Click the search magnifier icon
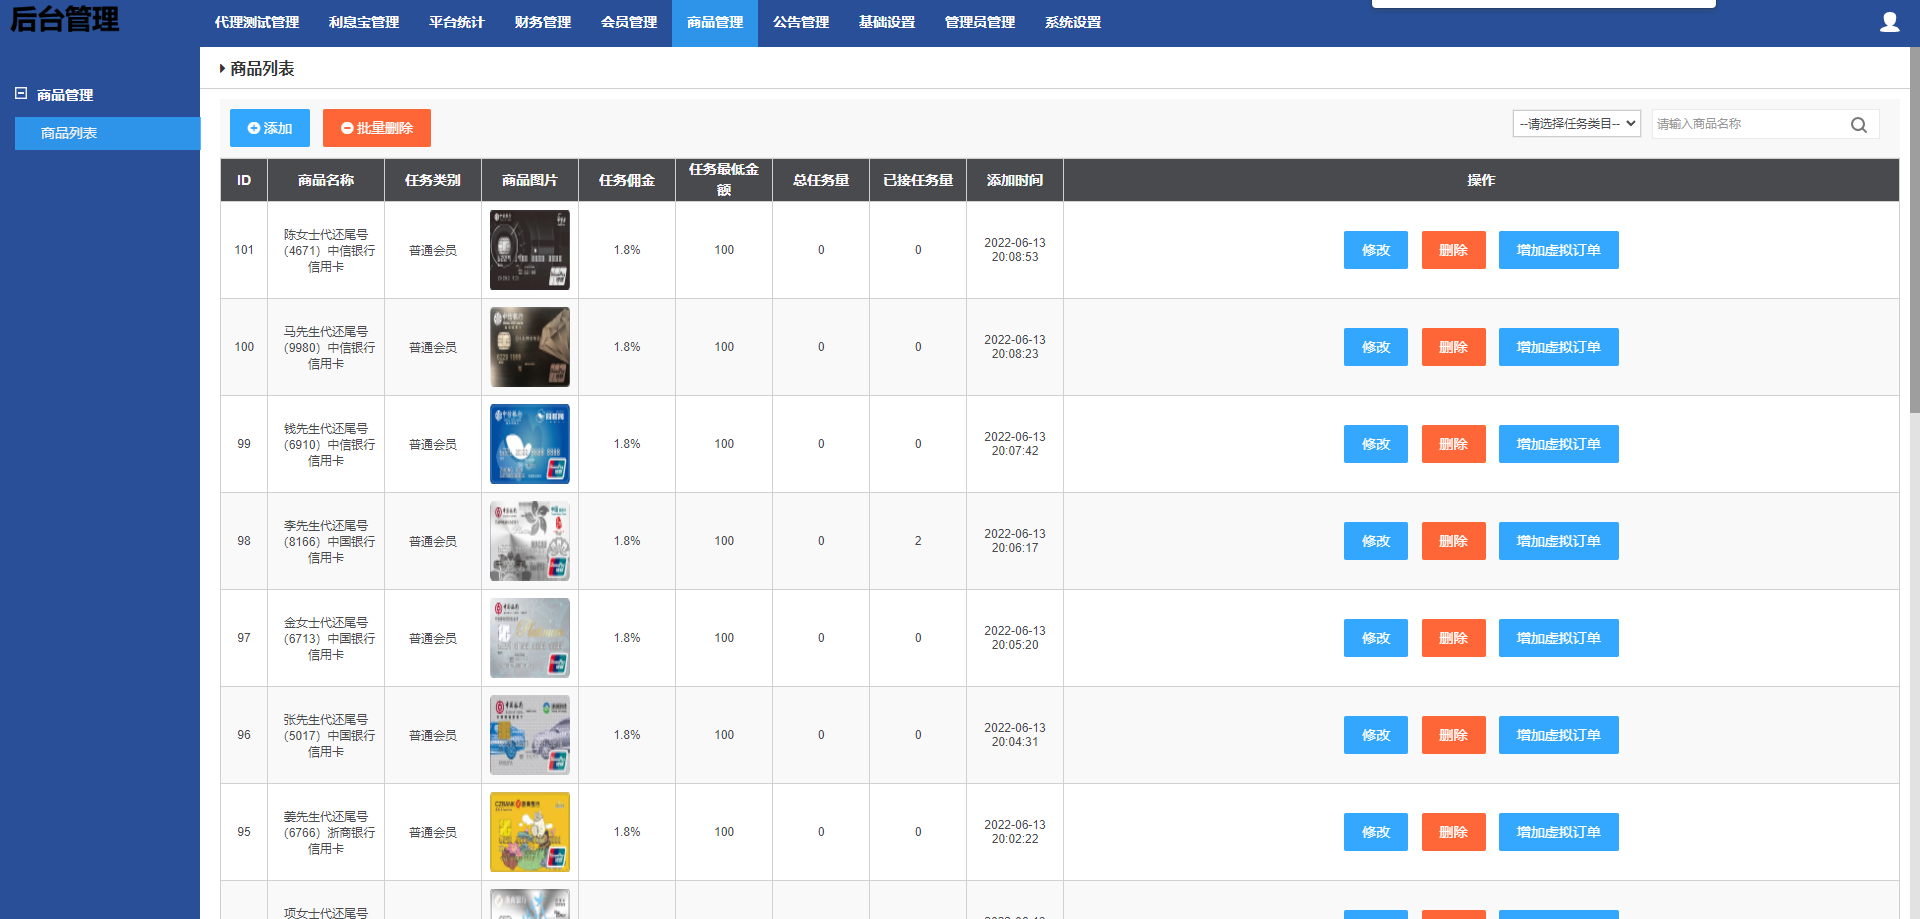This screenshot has width=1920, height=919. point(1858,125)
